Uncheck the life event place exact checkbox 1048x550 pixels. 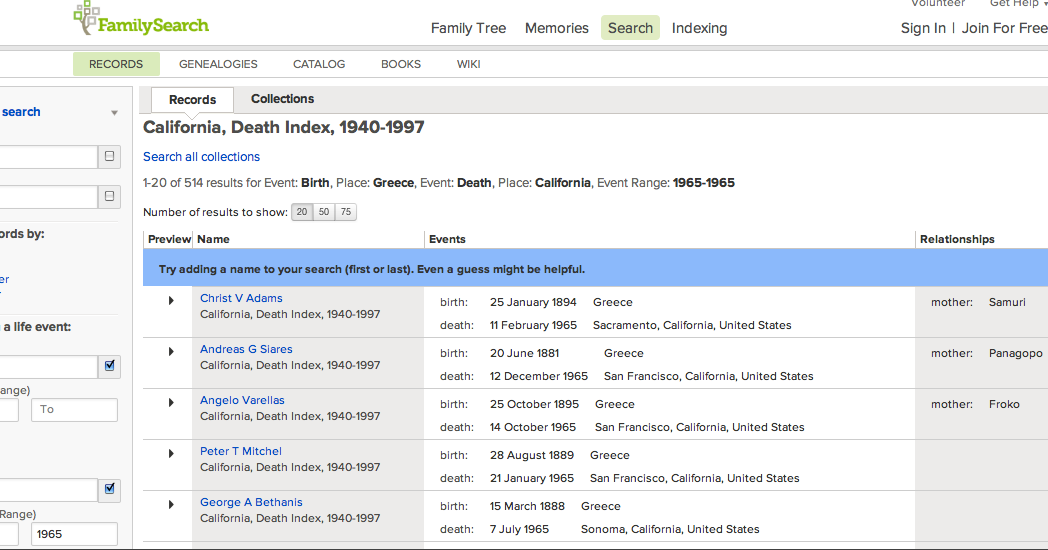110,366
